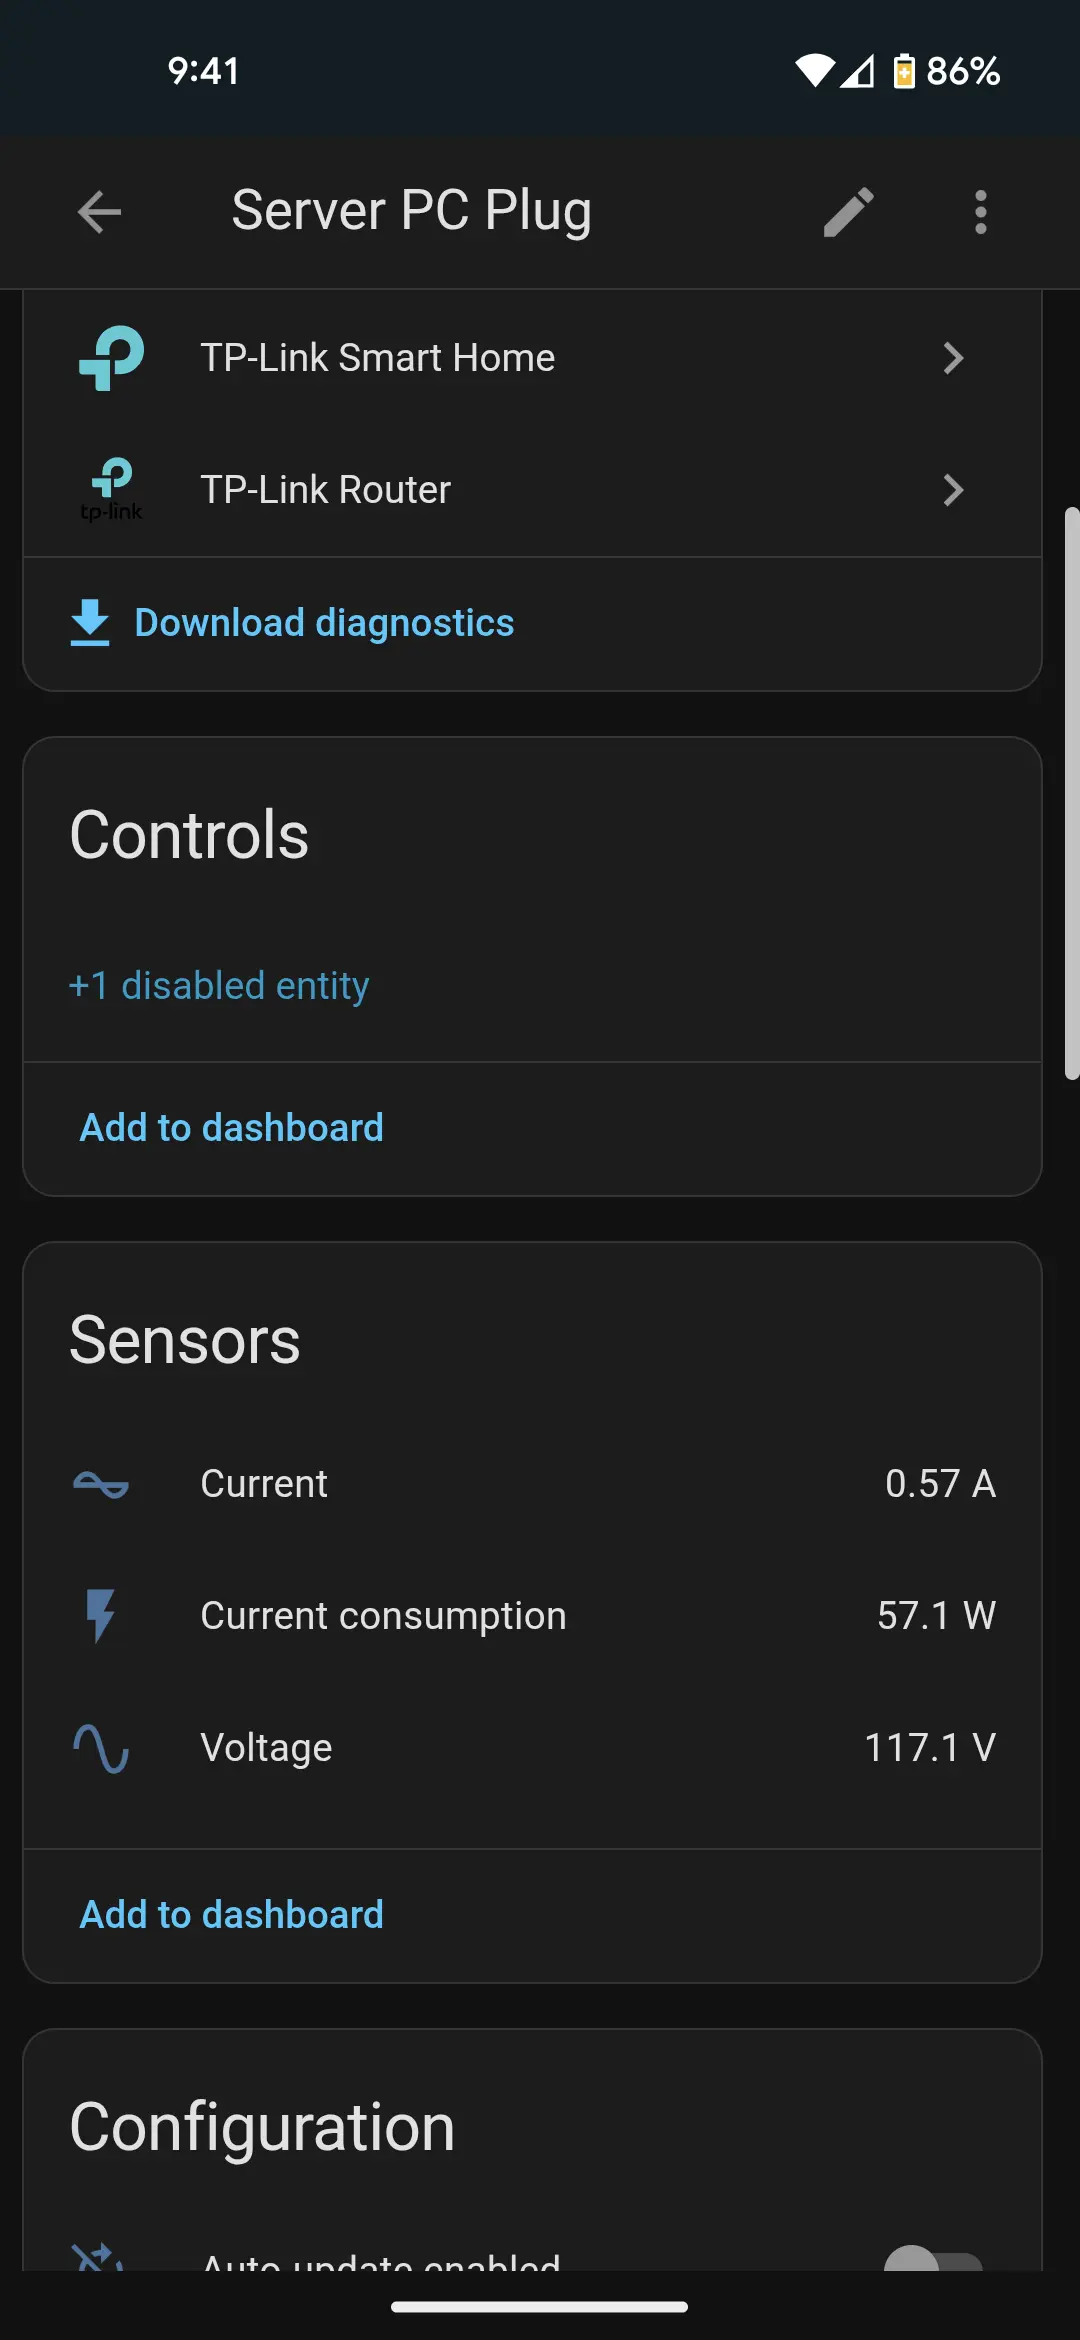Tap the Download diagnostics link

[x=324, y=623]
